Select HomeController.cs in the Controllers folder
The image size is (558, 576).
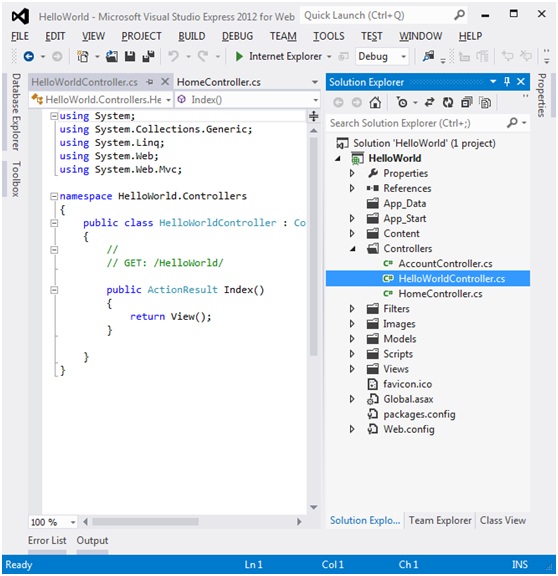440,294
